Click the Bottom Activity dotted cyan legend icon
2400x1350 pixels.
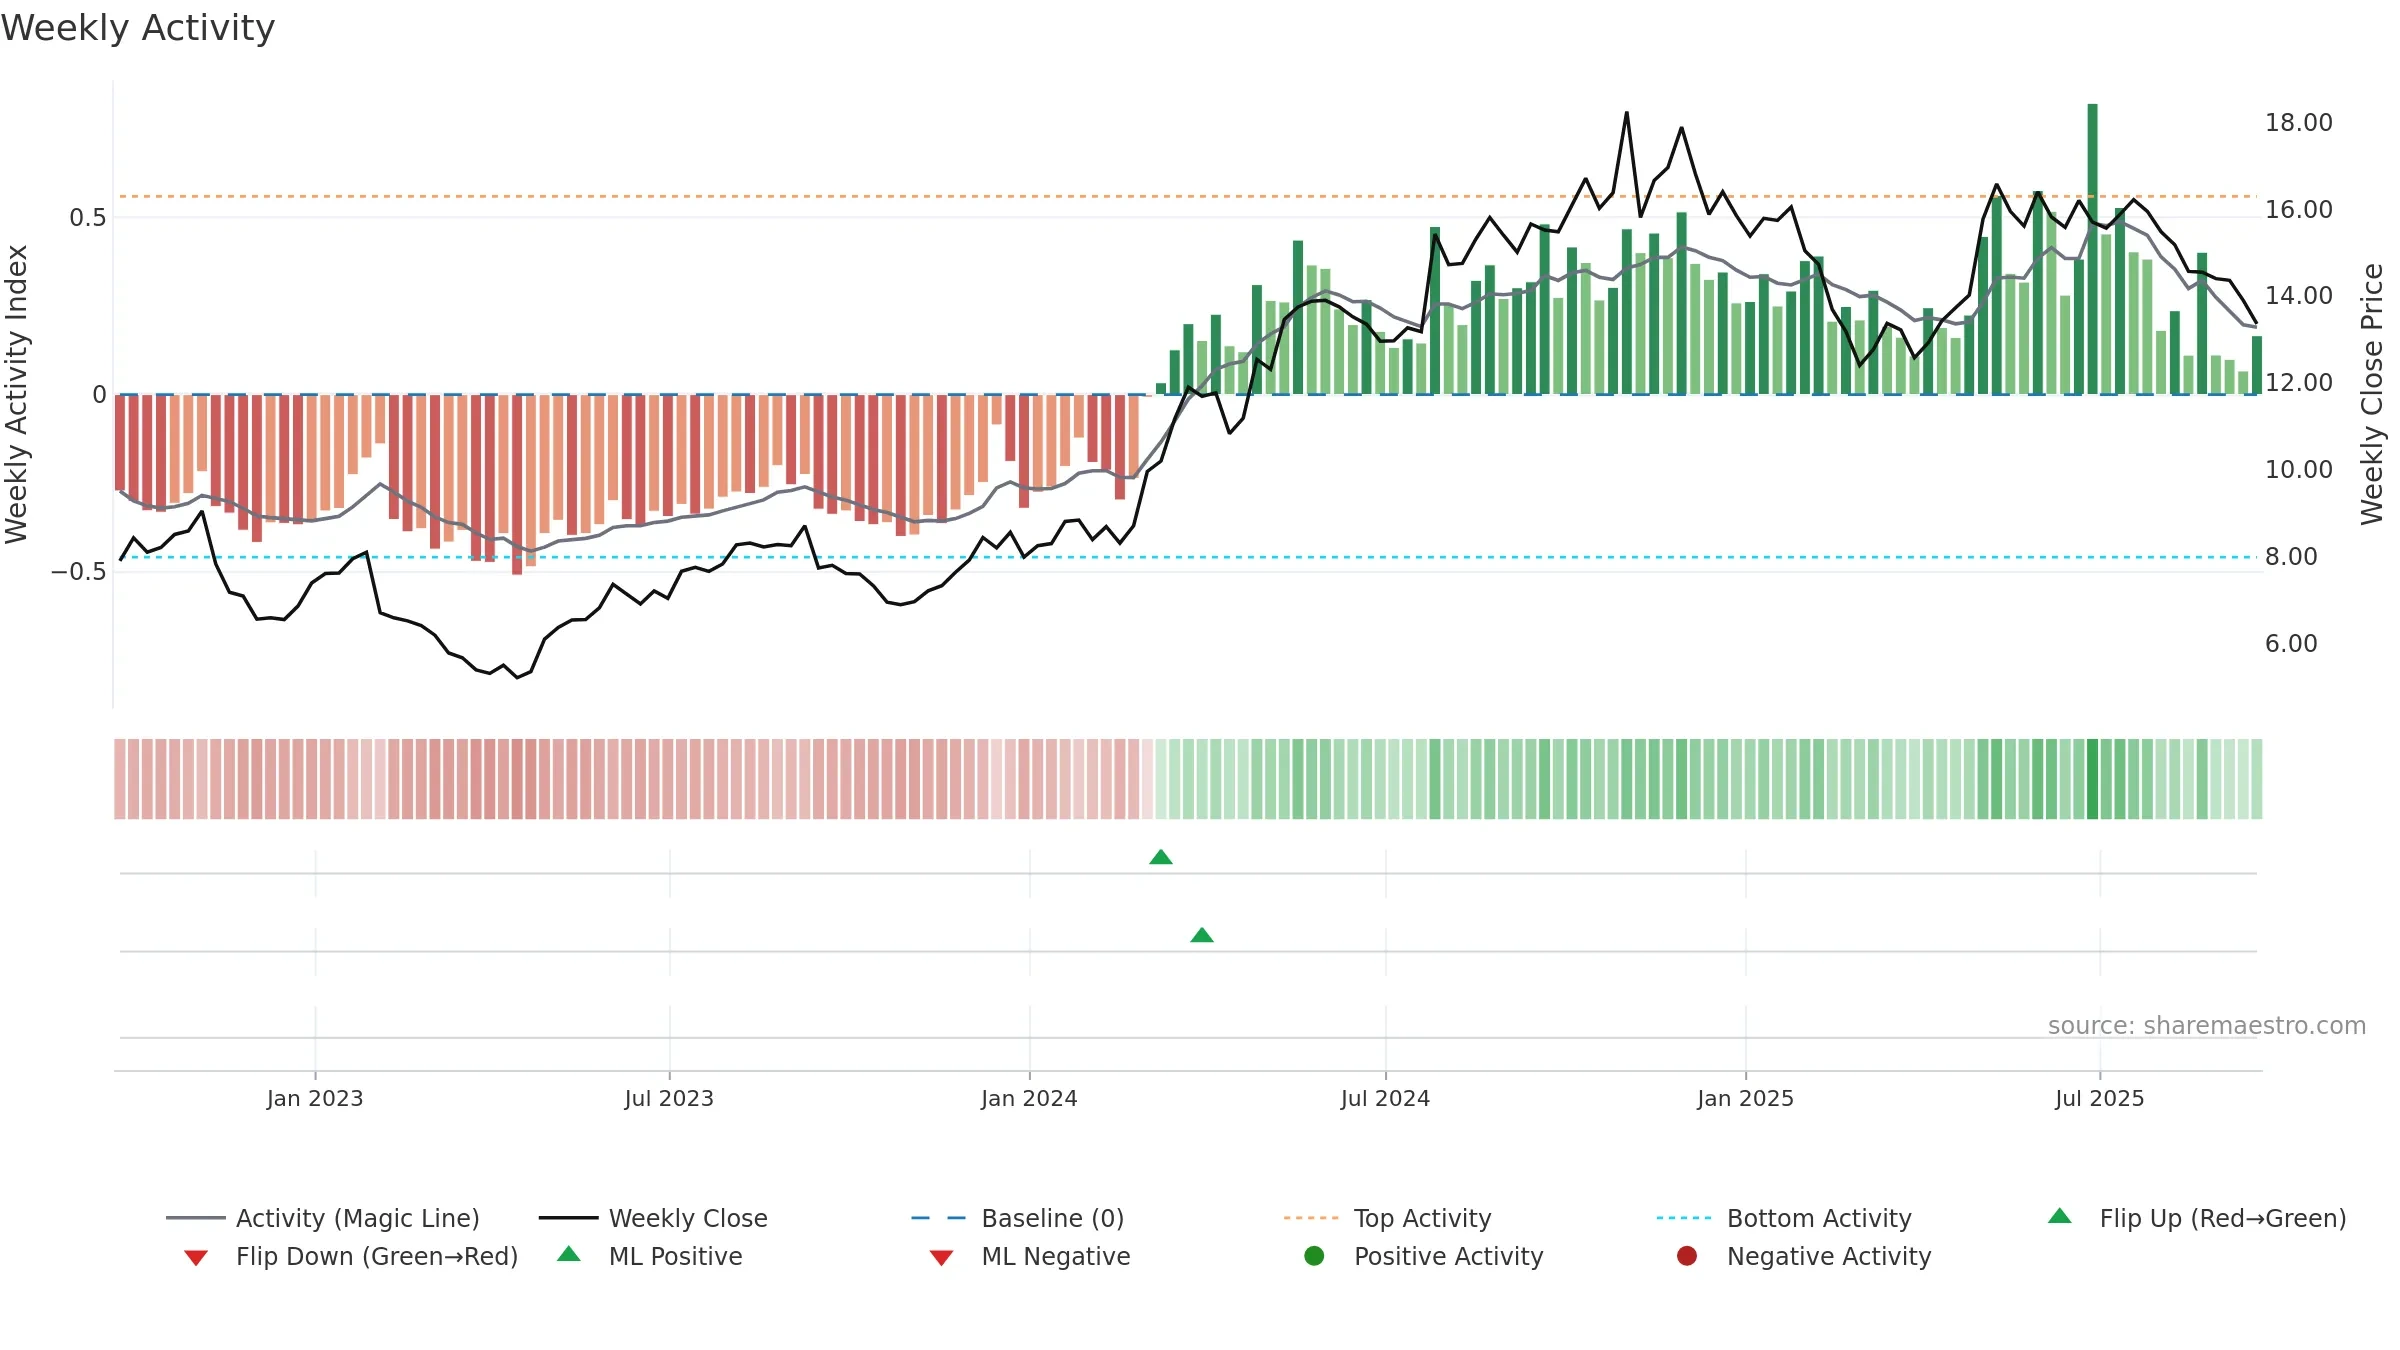(1684, 1218)
